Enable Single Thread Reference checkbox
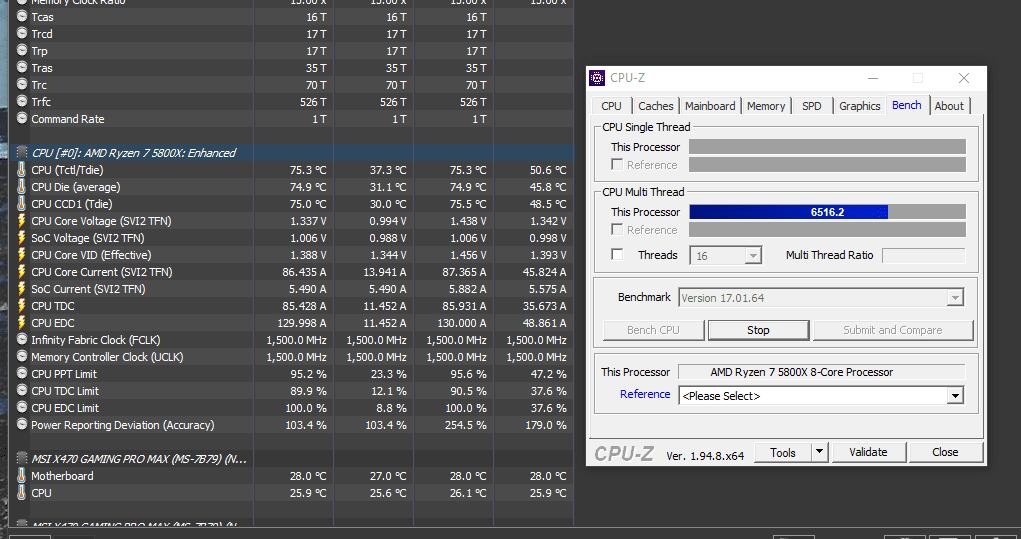The image size is (1021, 539). pyautogui.click(x=617, y=165)
